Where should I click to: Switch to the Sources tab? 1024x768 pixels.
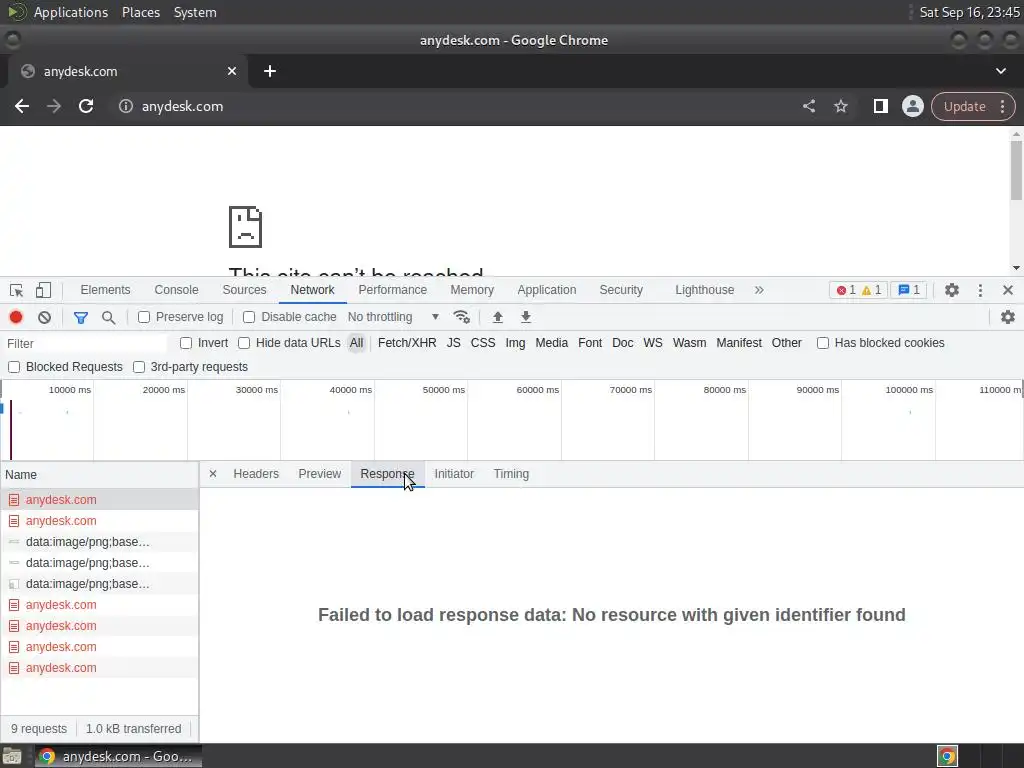[x=244, y=291]
